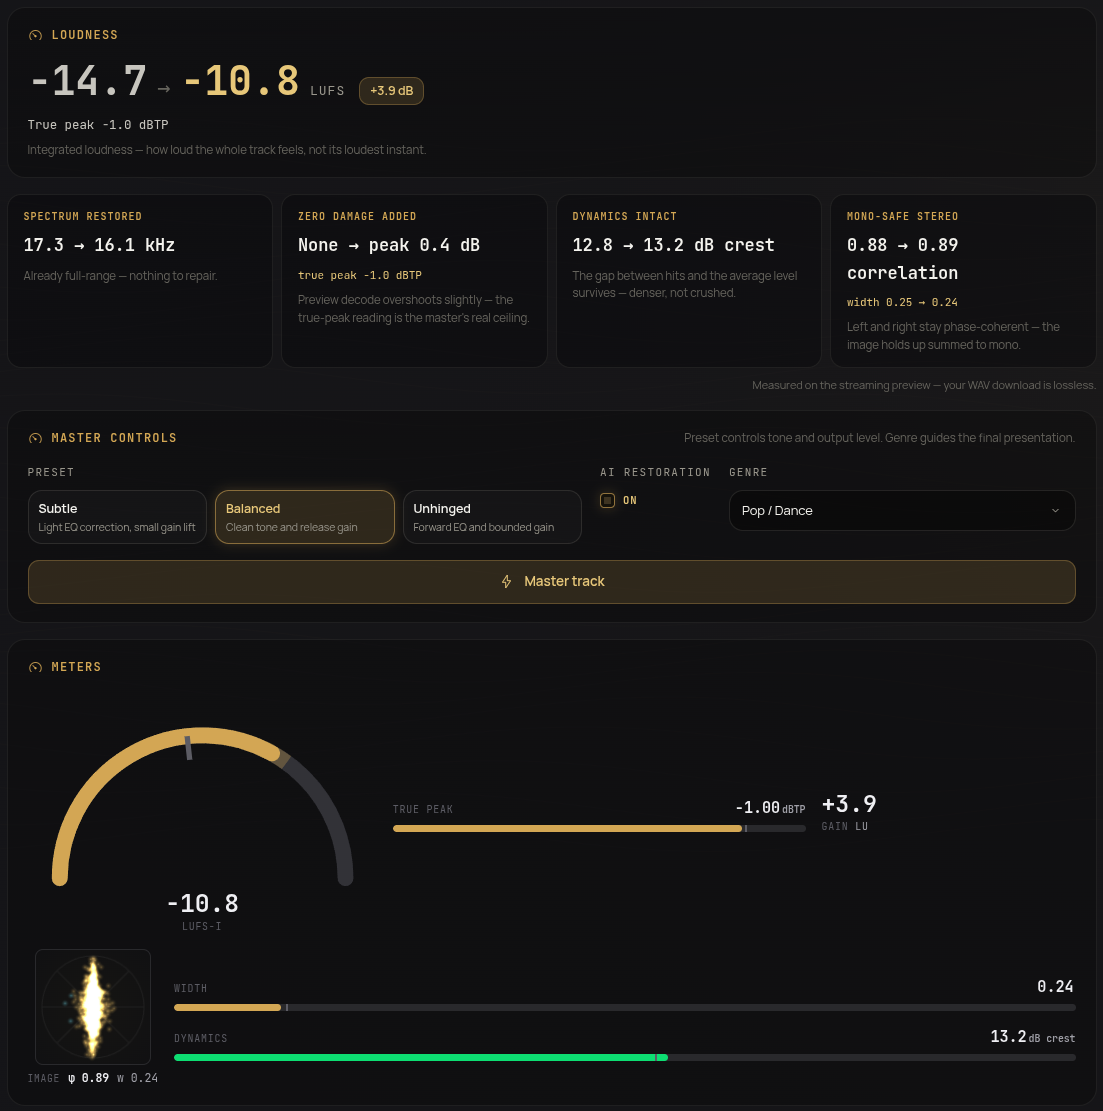Click the '-10.8' reading under the gauge
This screenshot has width=1103, height=1111.
click(x=203, y=903)
